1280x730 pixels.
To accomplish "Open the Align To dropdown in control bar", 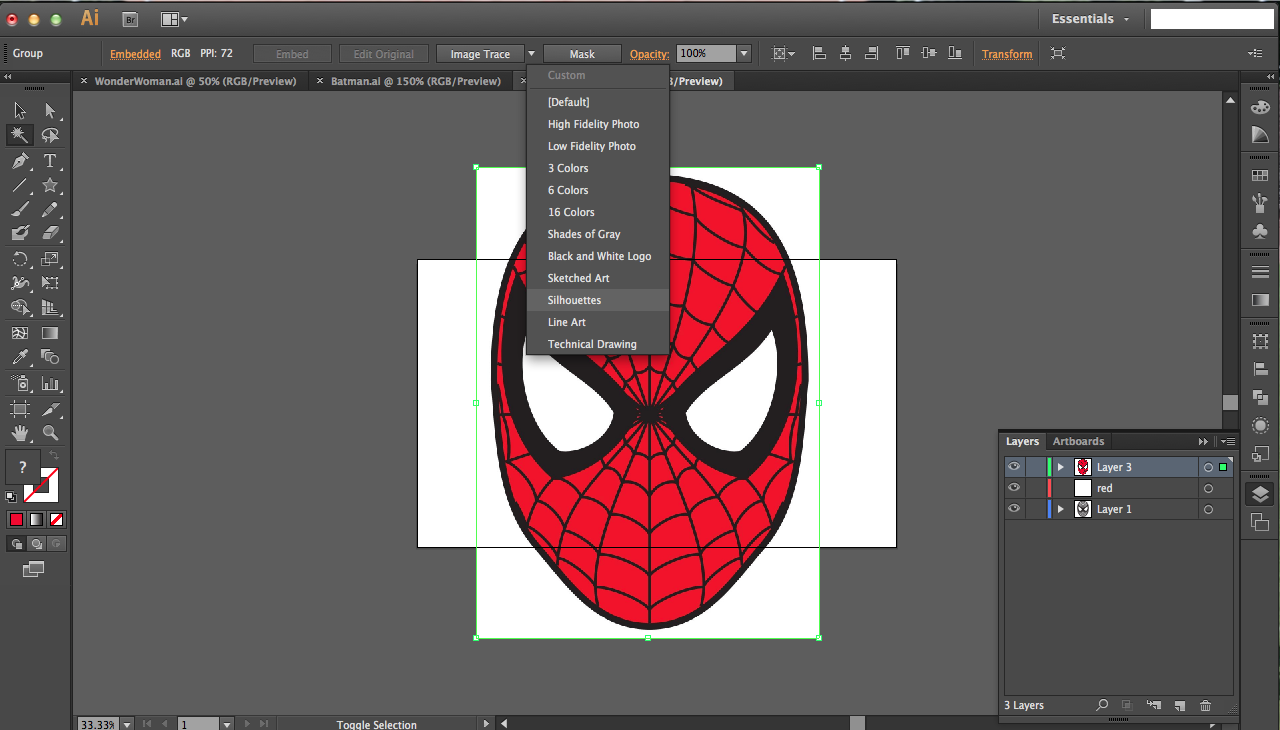I will [785, 53].
